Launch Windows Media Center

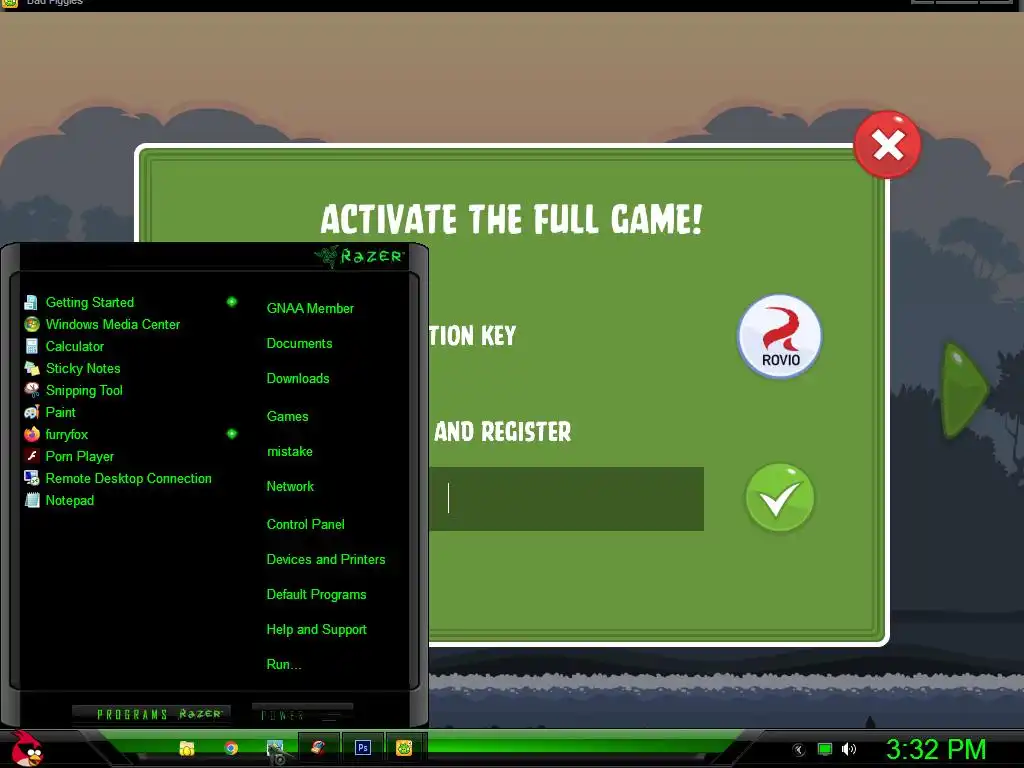[x=113, y=325]
